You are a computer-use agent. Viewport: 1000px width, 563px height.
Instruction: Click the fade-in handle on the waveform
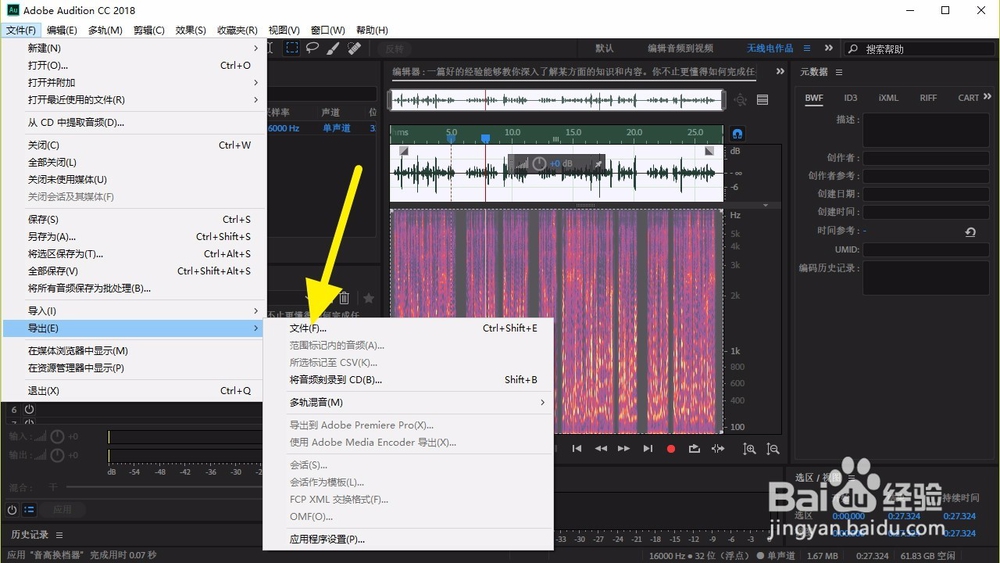[x=404, y=151]
